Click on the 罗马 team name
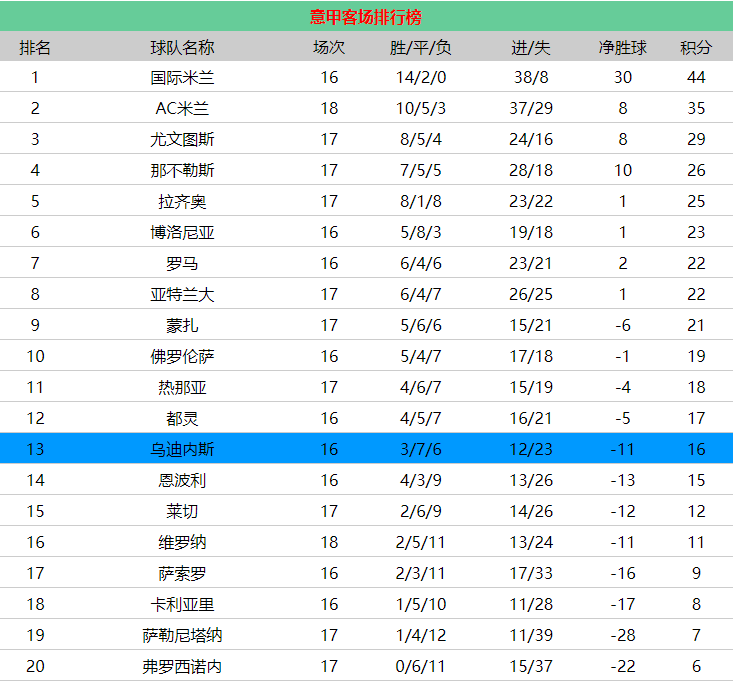Viewport: 733px width, 683px height. click(182, 264)
